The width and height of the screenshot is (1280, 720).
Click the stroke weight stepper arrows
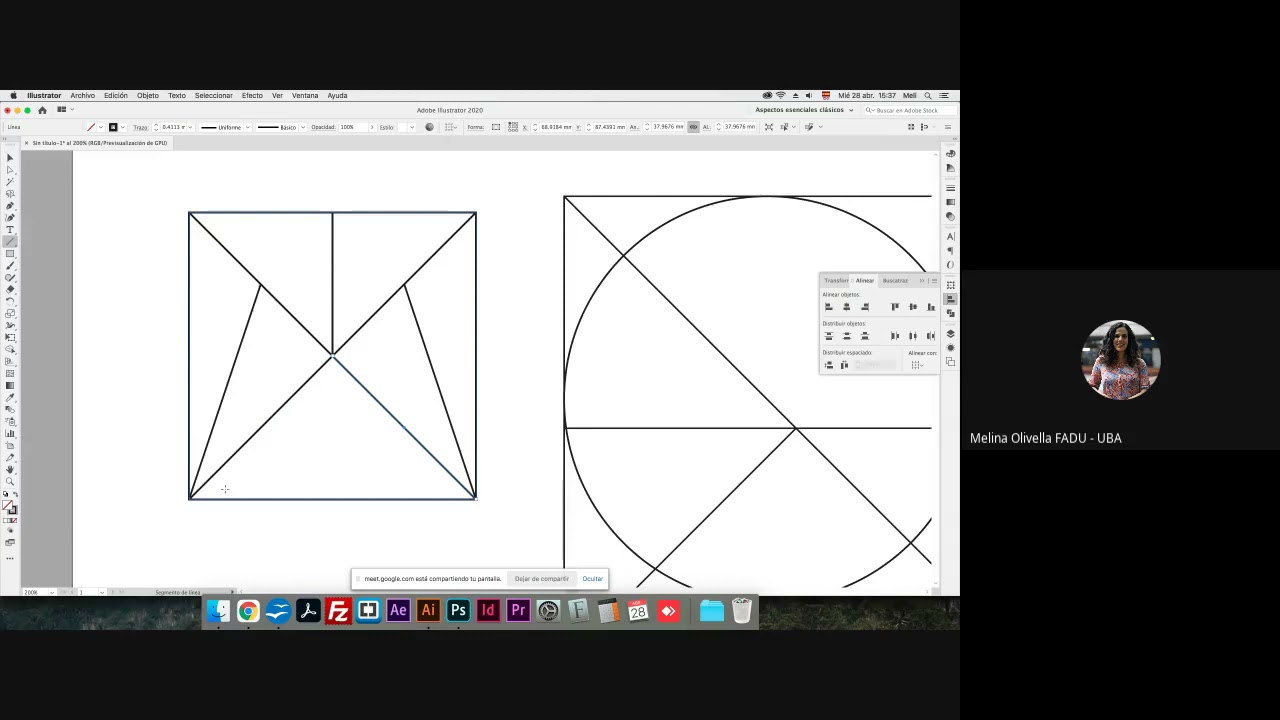pyautogui.click(x=156, y=127)
